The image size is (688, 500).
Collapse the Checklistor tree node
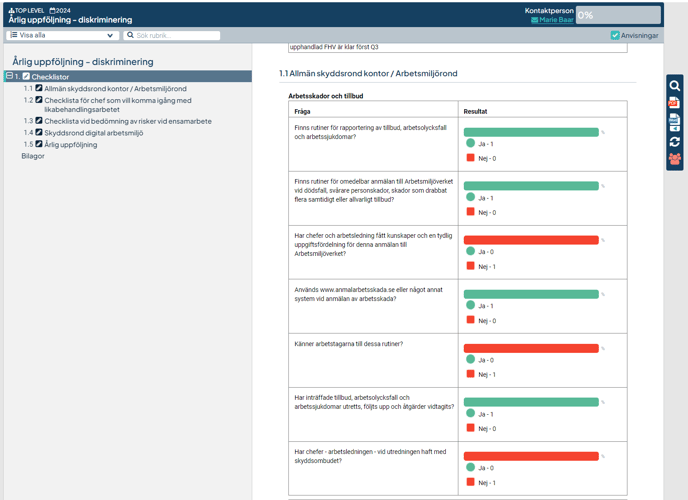pos(10,77)
